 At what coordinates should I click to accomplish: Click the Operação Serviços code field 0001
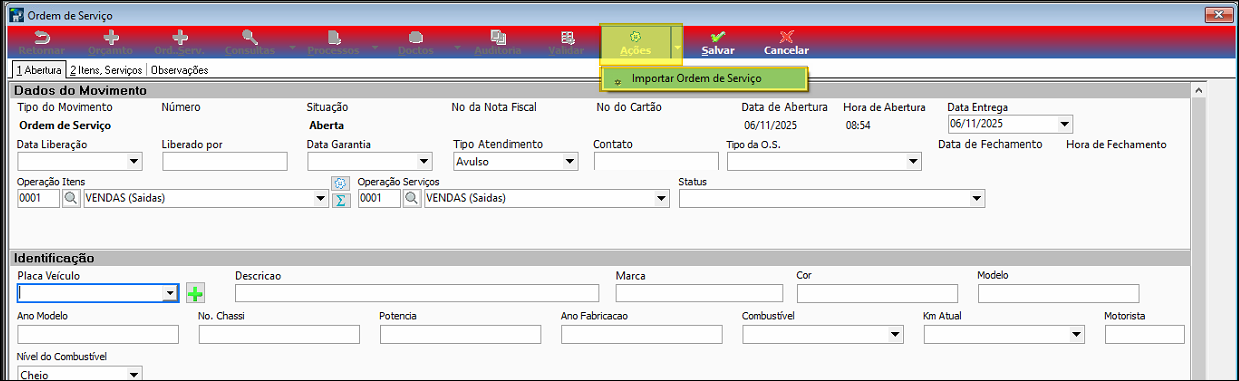379,199
